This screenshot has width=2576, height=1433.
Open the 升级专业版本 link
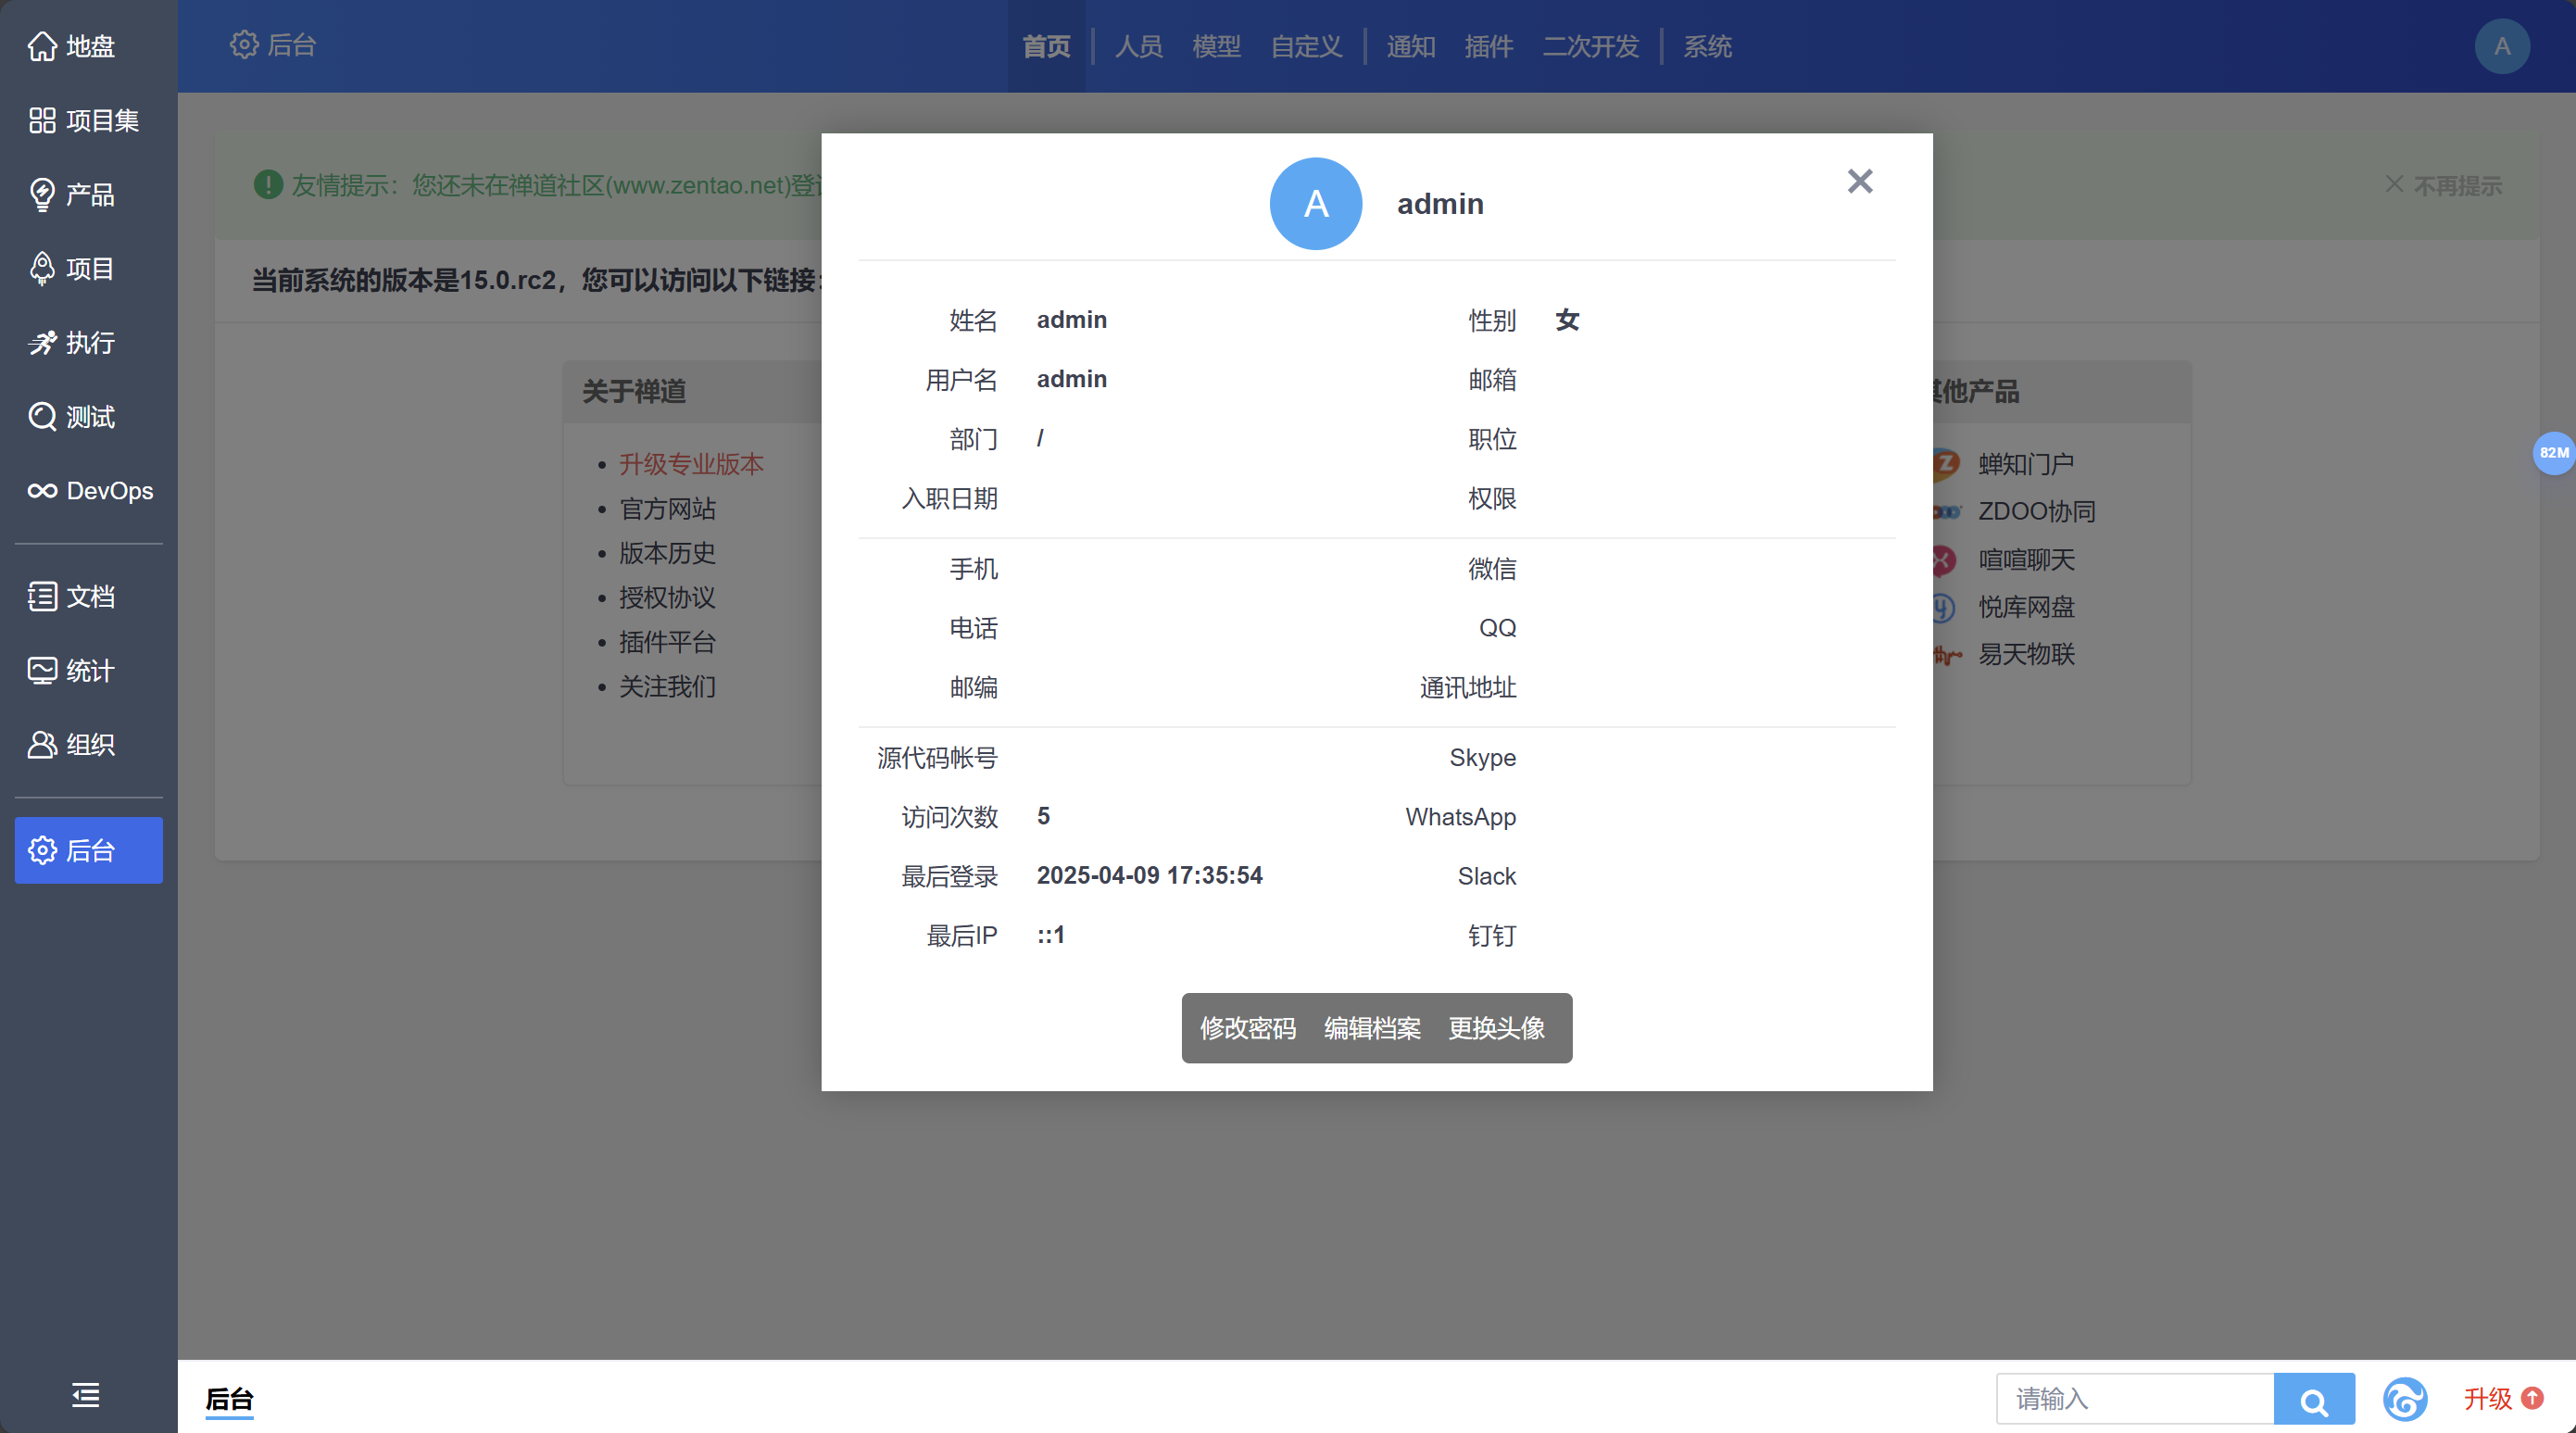click(691, 464)
